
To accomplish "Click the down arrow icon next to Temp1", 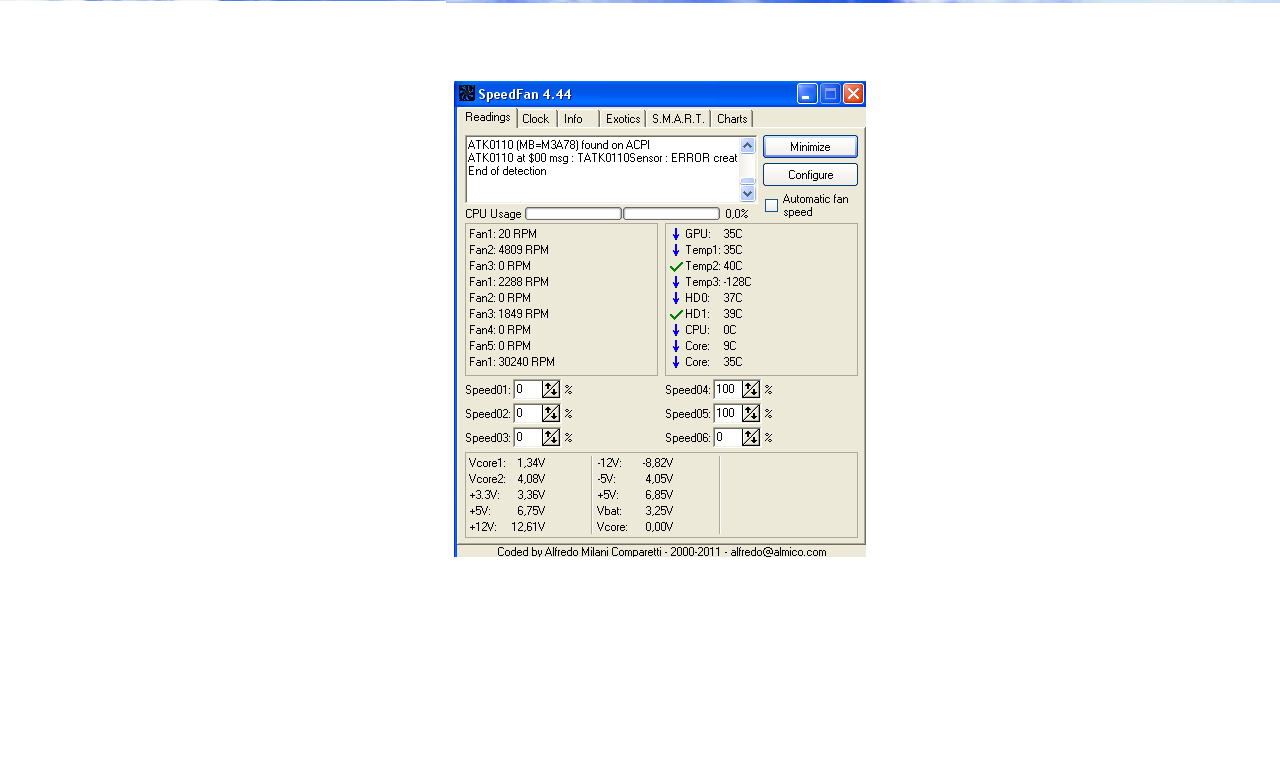I will (676, 250).
